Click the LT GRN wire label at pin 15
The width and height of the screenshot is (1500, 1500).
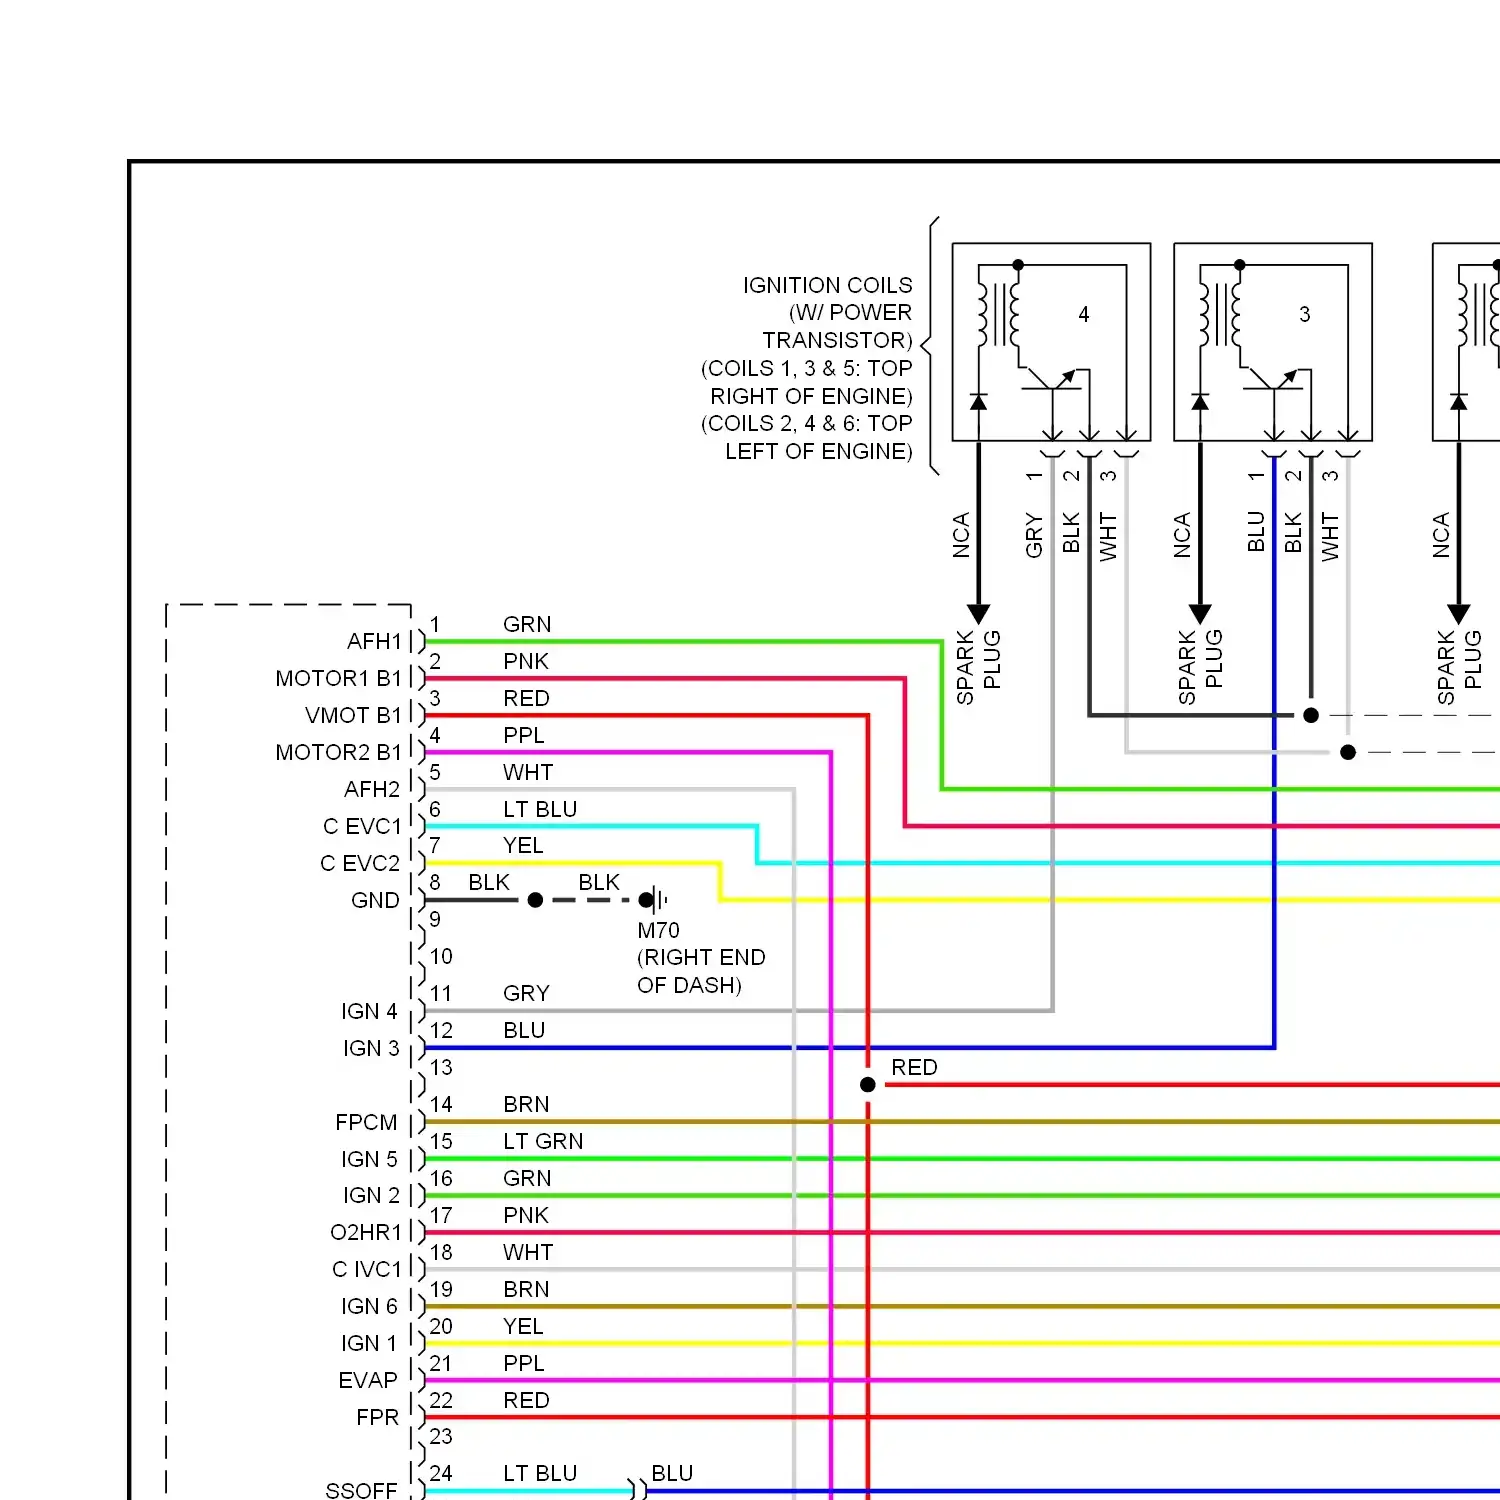pos(543,1141)
